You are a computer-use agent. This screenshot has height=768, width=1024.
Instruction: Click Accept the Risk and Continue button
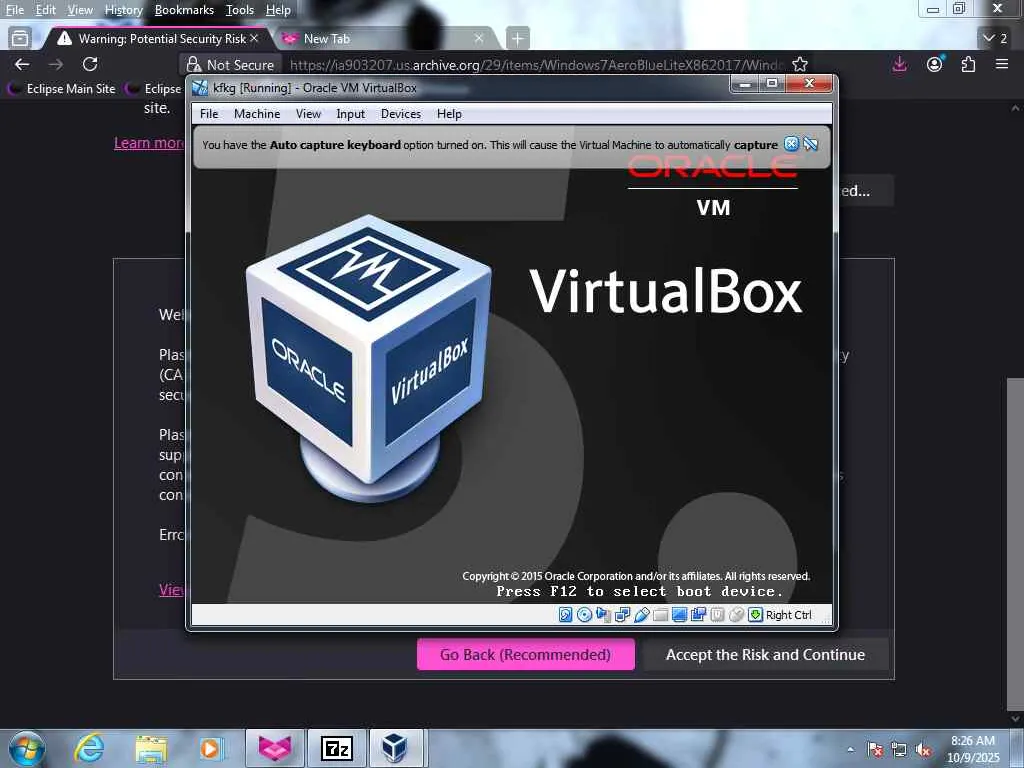(765, 654)
